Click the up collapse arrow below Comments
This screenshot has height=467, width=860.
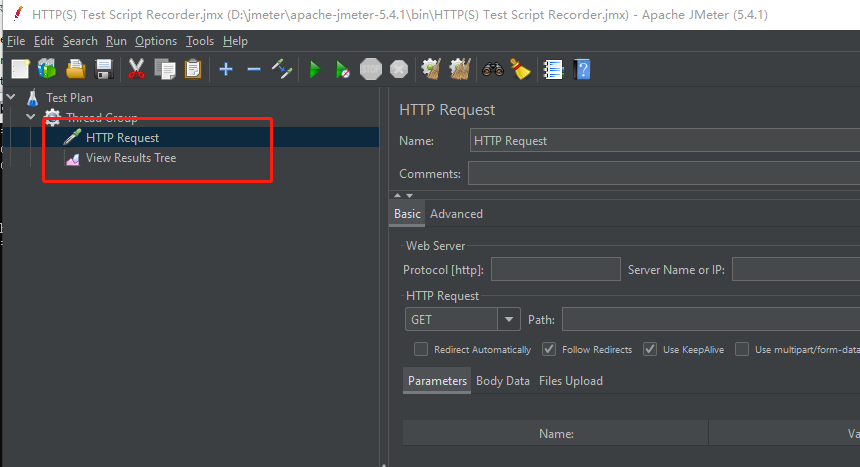click(398, 195)
